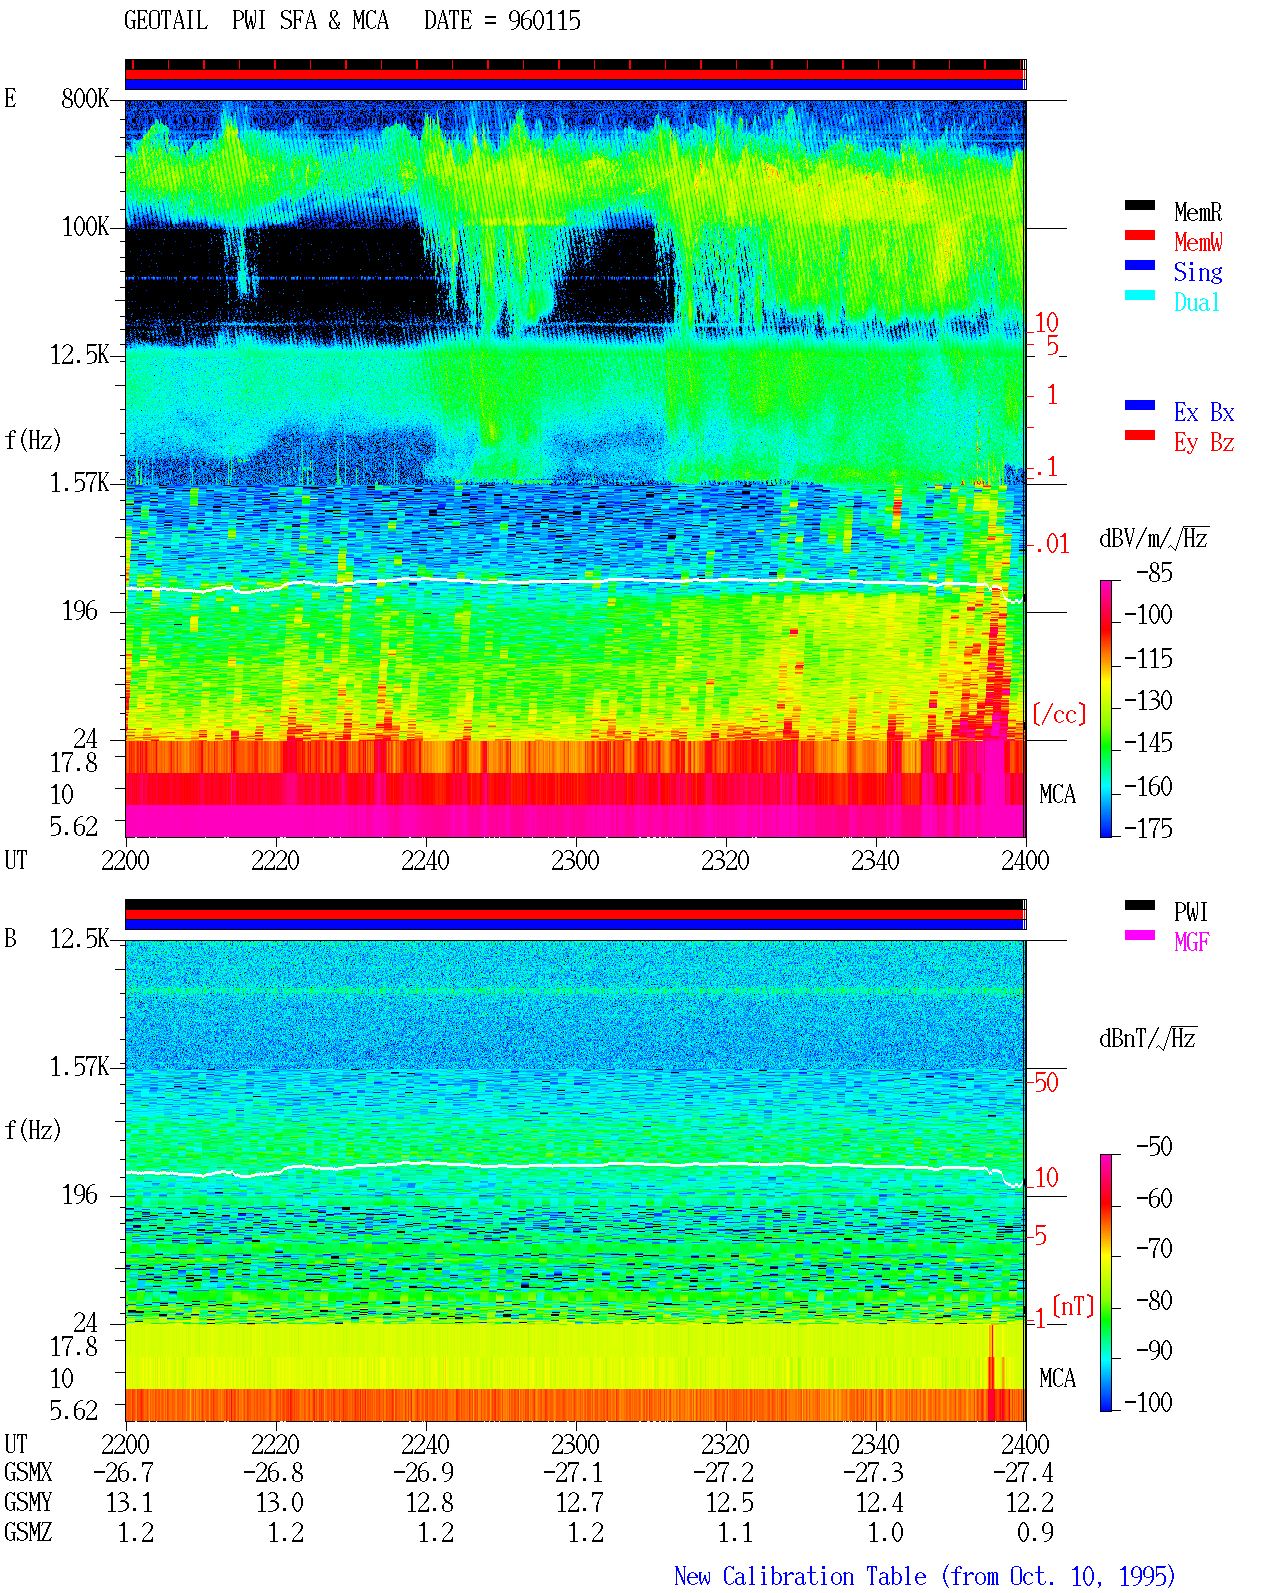Click the GSMY value '12.2'
This screenshot has height=1593, width=1280.
coord(1030,1503)
